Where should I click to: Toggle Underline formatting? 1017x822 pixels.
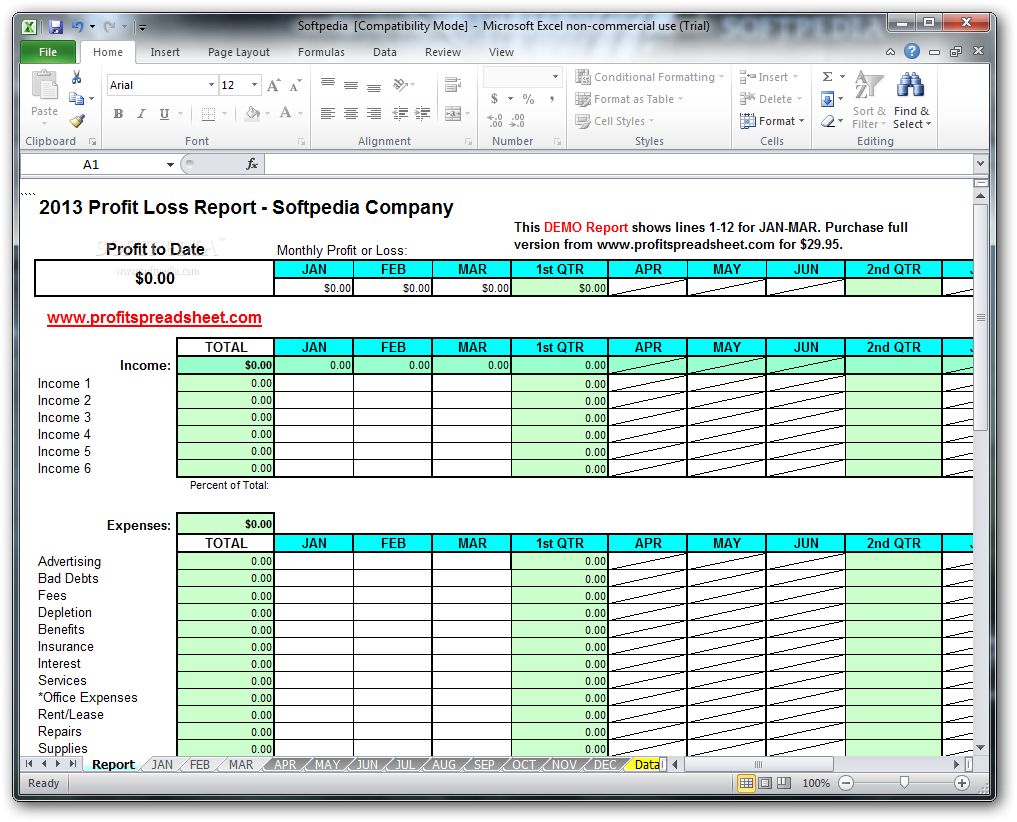tap(164, 114)
